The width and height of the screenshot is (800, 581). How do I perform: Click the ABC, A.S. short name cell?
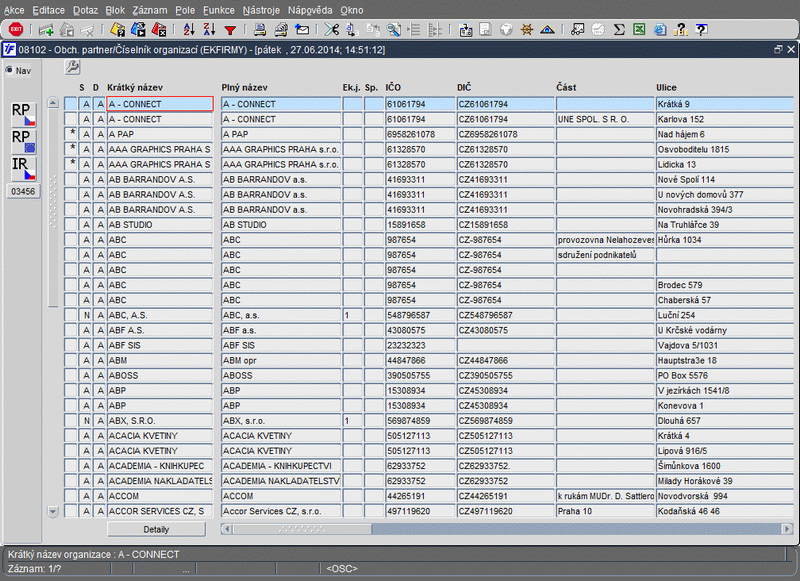pos(160,315)
